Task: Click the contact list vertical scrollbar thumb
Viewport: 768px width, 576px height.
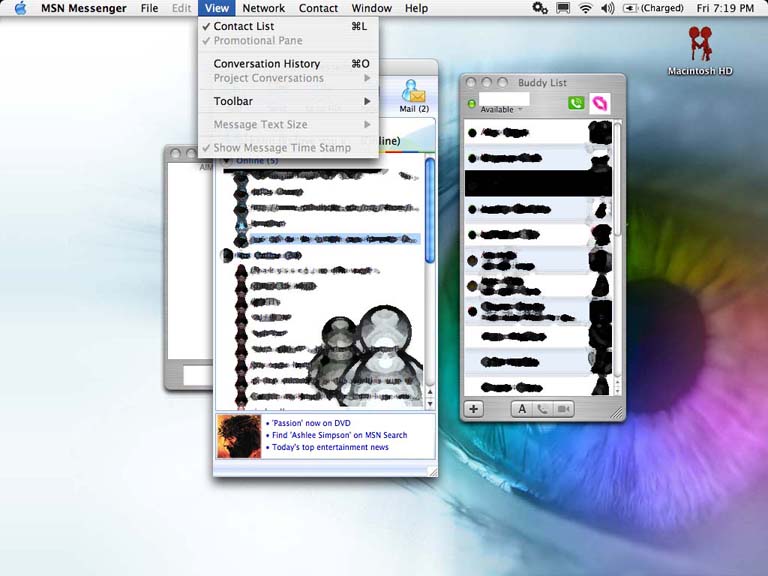Action: point(430,211)
